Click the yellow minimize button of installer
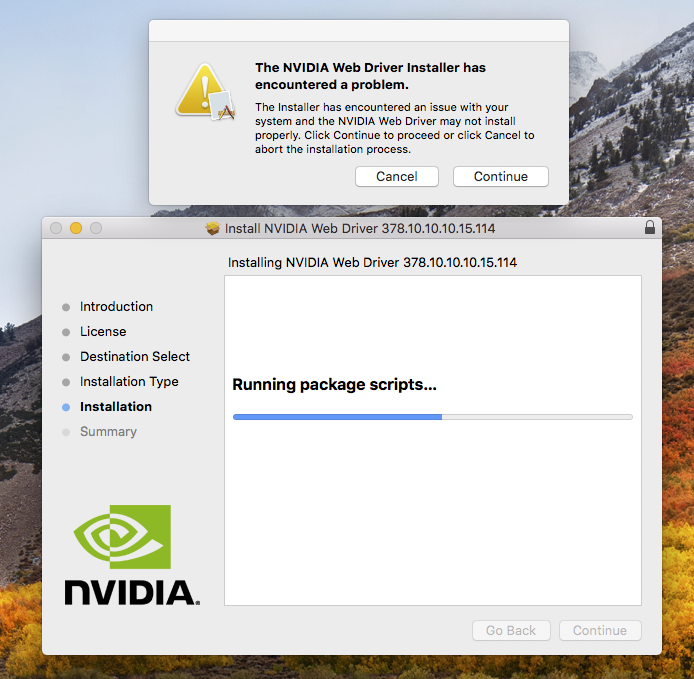694x679 pixels. tap(76, 228)
